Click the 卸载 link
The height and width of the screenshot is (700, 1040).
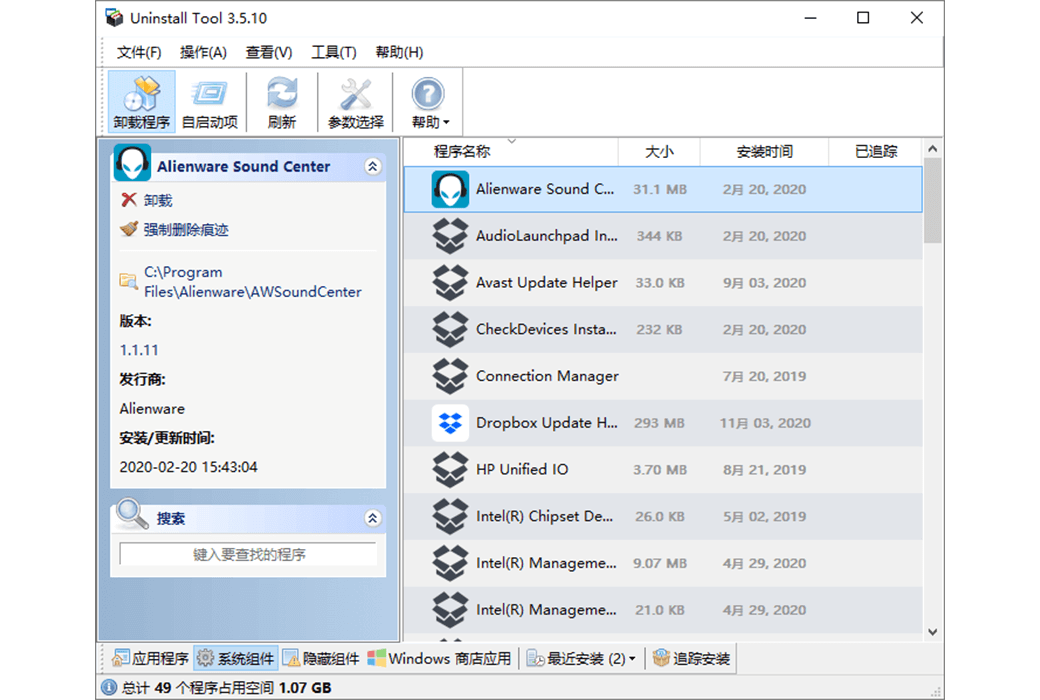point(158,200)
